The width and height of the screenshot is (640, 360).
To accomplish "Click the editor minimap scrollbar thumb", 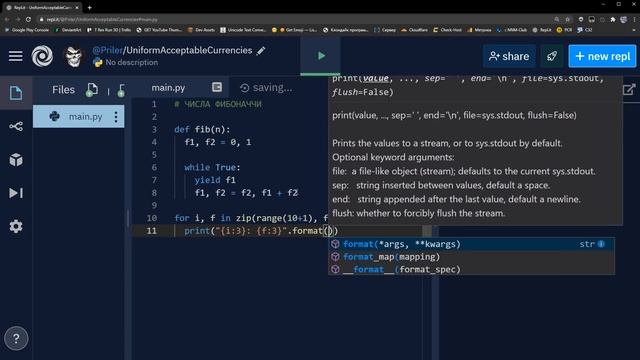I will [427, 231].
